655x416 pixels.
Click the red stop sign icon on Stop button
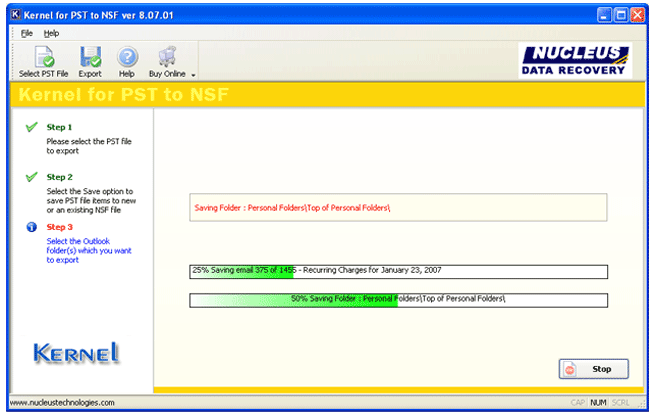(x=570, y=369)
